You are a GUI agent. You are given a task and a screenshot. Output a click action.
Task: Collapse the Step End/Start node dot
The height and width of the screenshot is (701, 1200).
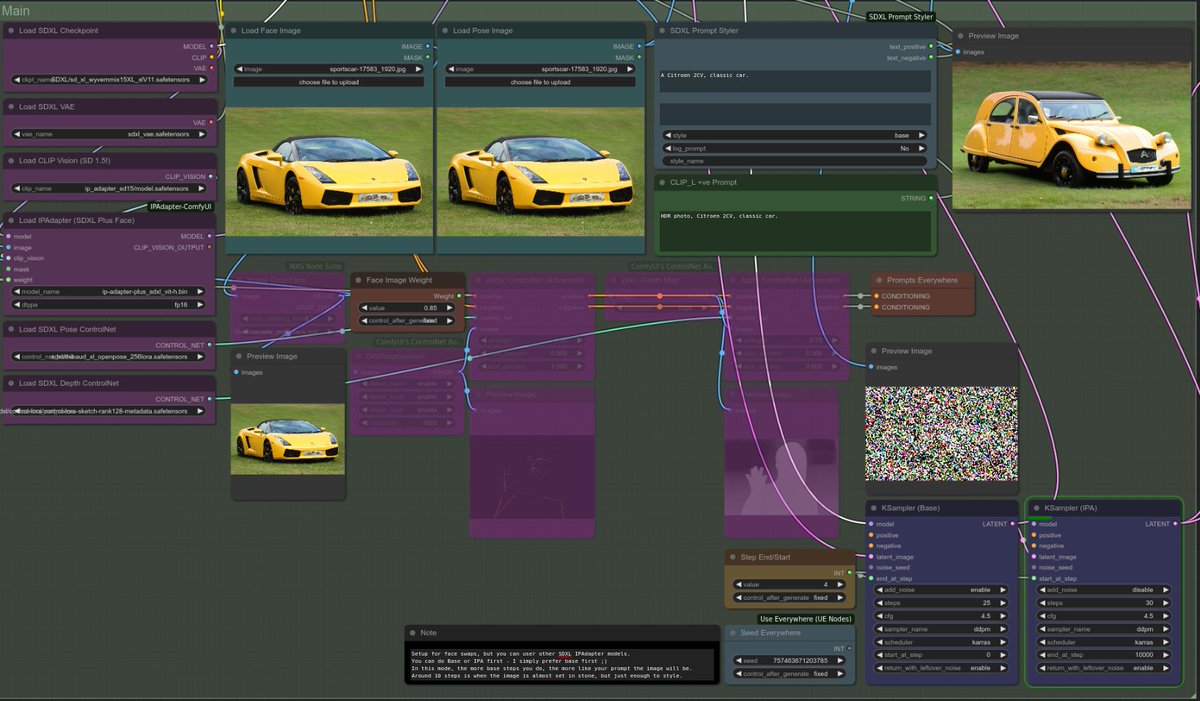tap(733, 558)
